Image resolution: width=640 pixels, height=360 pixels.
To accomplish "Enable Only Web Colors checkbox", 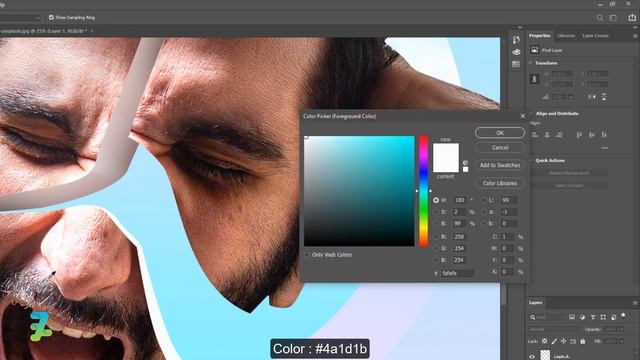I will point(307,255).
